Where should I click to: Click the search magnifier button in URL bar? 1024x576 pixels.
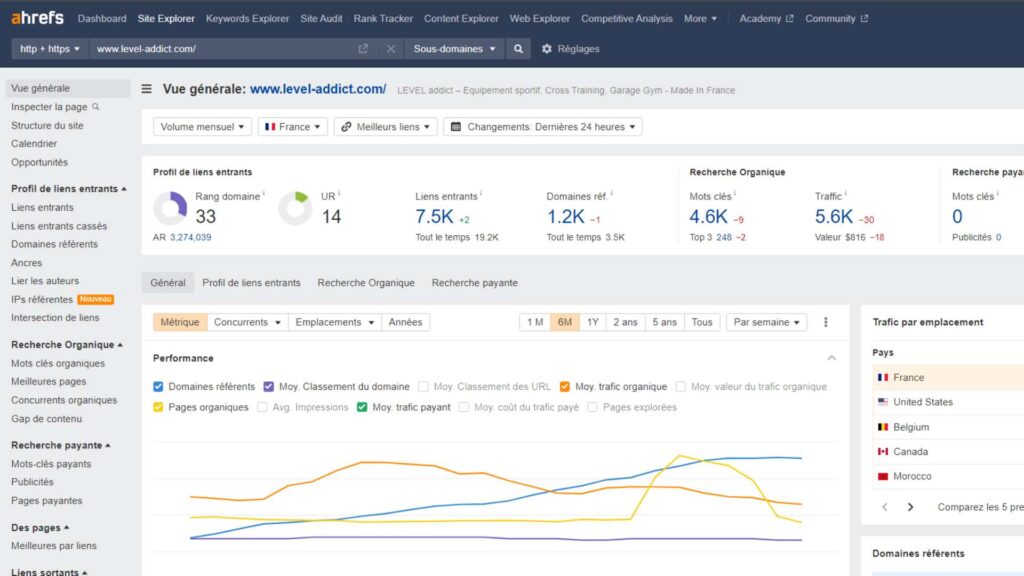[518, 49]
